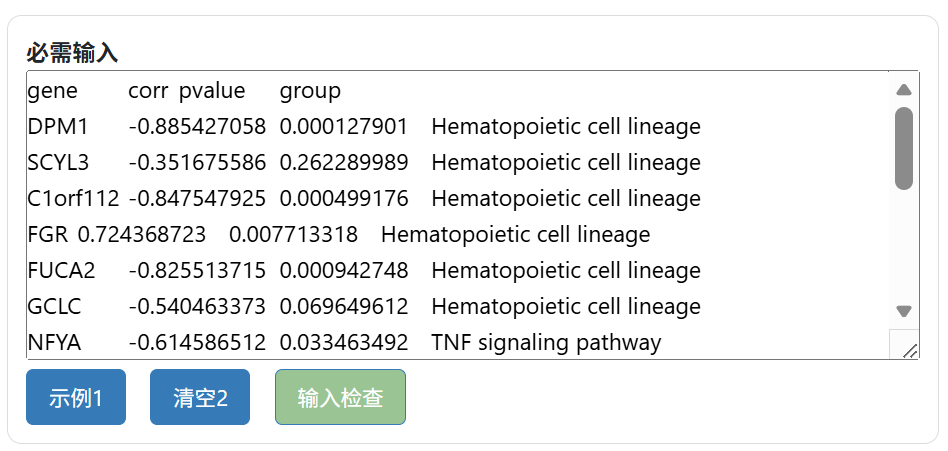The image size is (948, 451).
Task: Click the FGR pvalue 0.007713318
Action: 293,235
